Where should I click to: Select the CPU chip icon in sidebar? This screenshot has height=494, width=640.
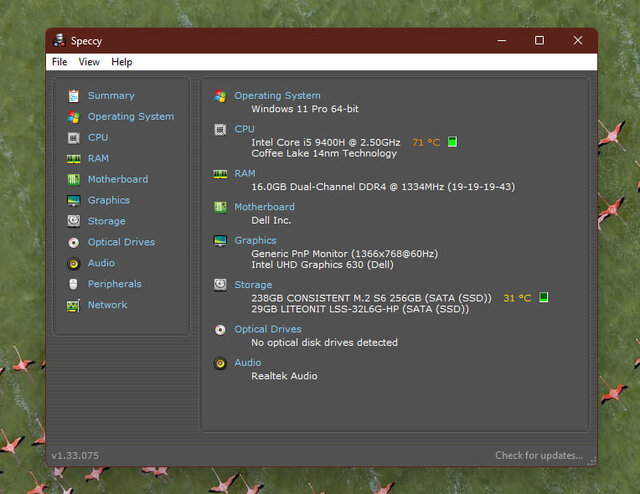73,138
